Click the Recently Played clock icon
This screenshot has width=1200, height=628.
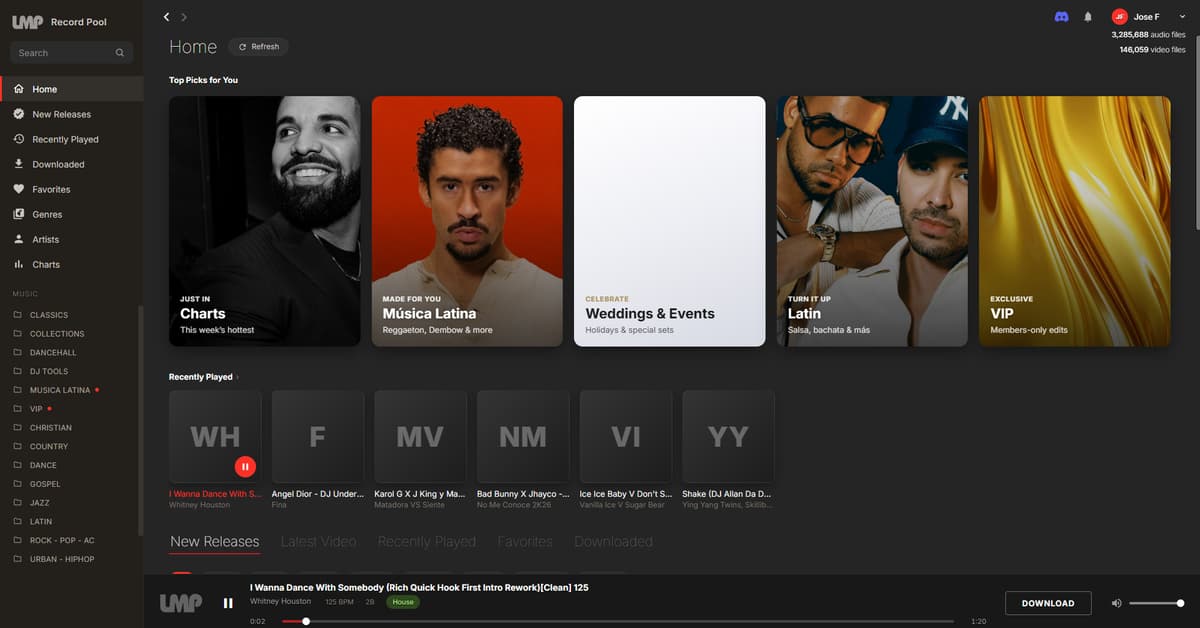tap(19, 139)
